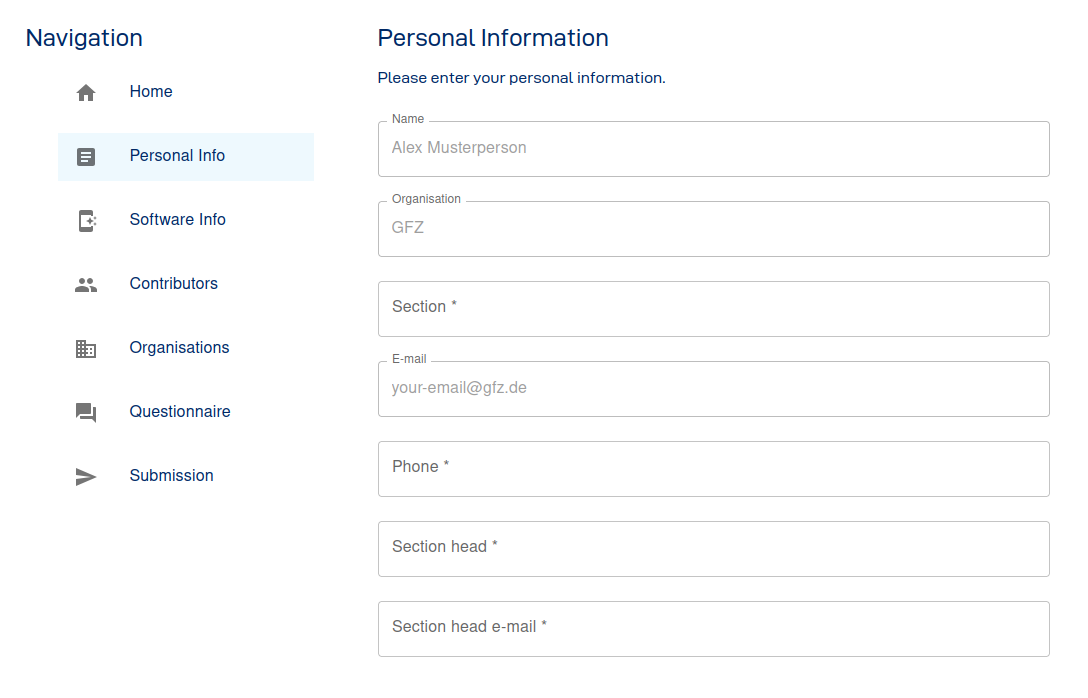Screen dimensions: 1088x698
Task: Focus the Organisation field showing GFZ
Action: [713, 228]
